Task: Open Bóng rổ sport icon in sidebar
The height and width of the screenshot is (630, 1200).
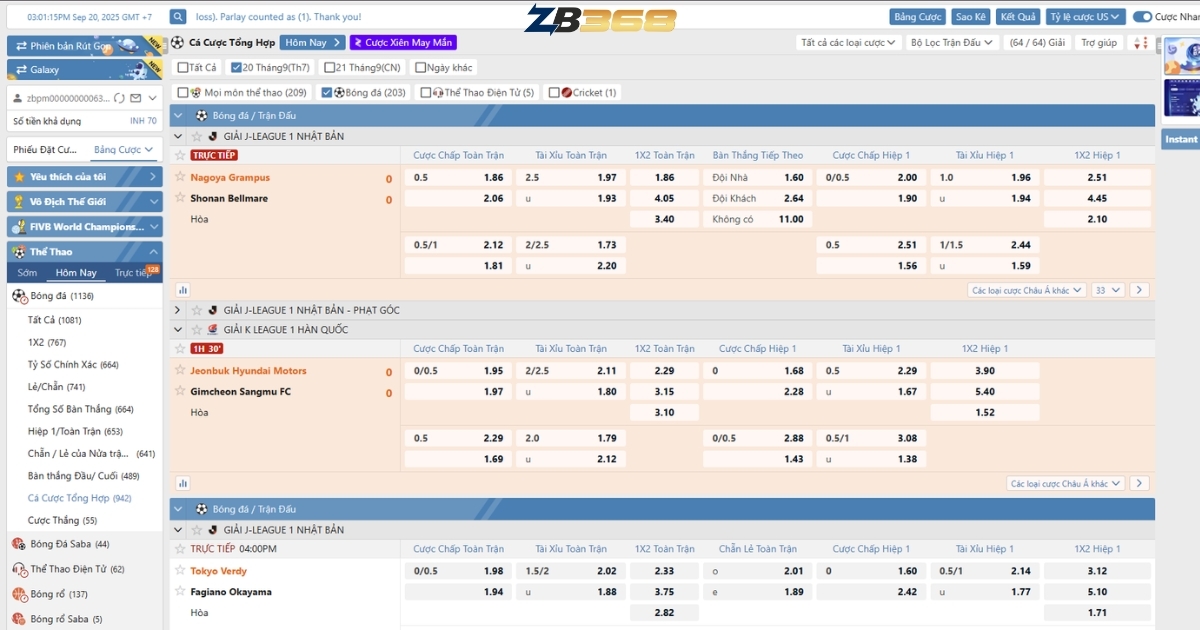Action: tap(19, 594)
